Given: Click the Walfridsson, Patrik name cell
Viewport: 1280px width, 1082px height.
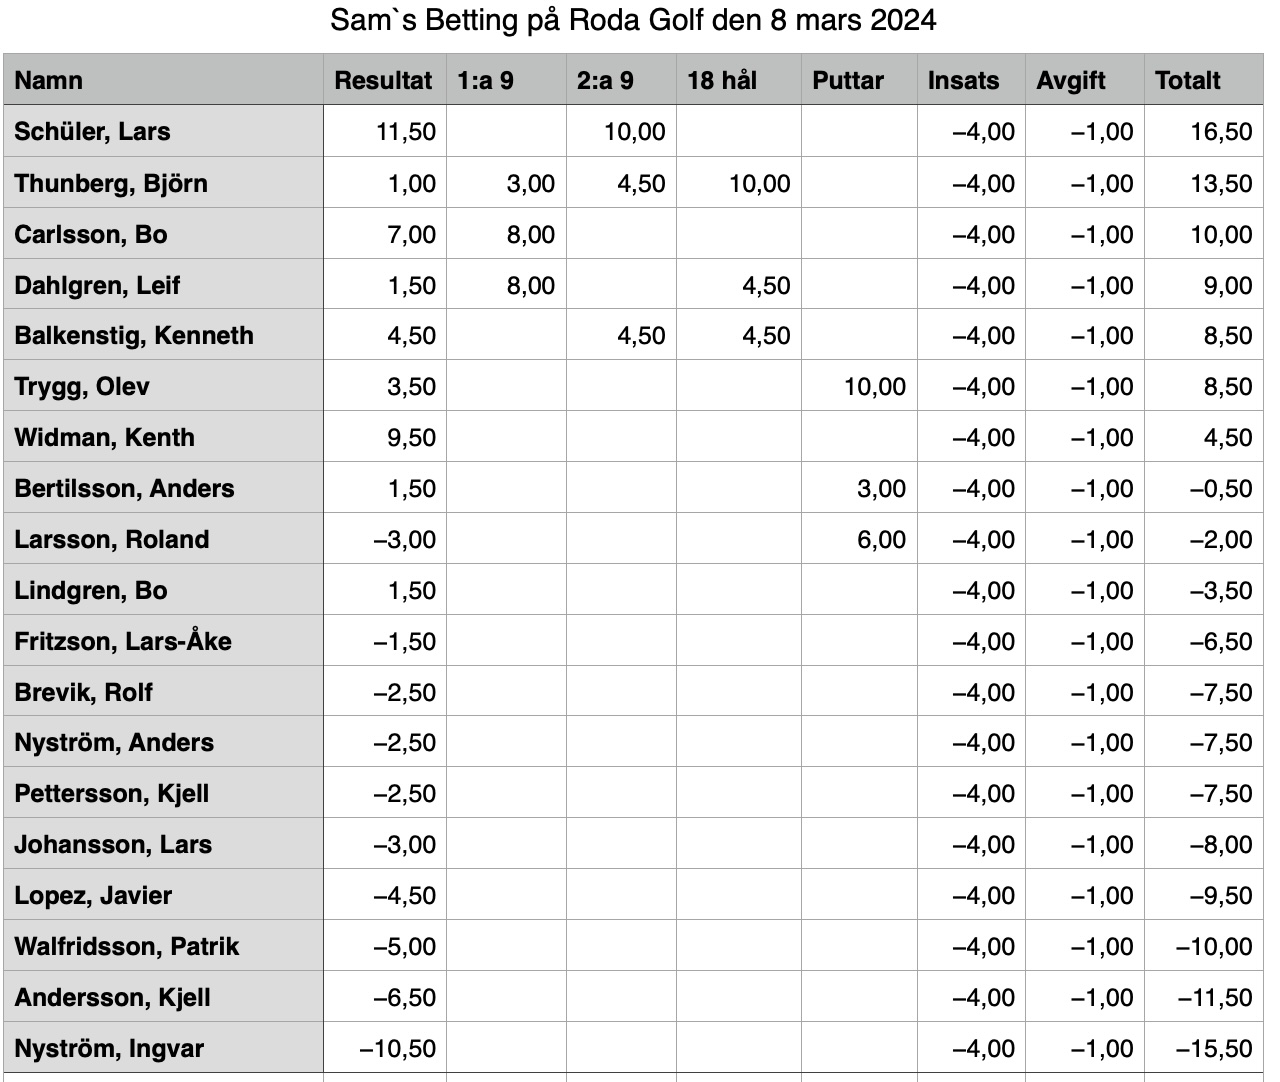Looking at the screenshot, I should [163, 946].
